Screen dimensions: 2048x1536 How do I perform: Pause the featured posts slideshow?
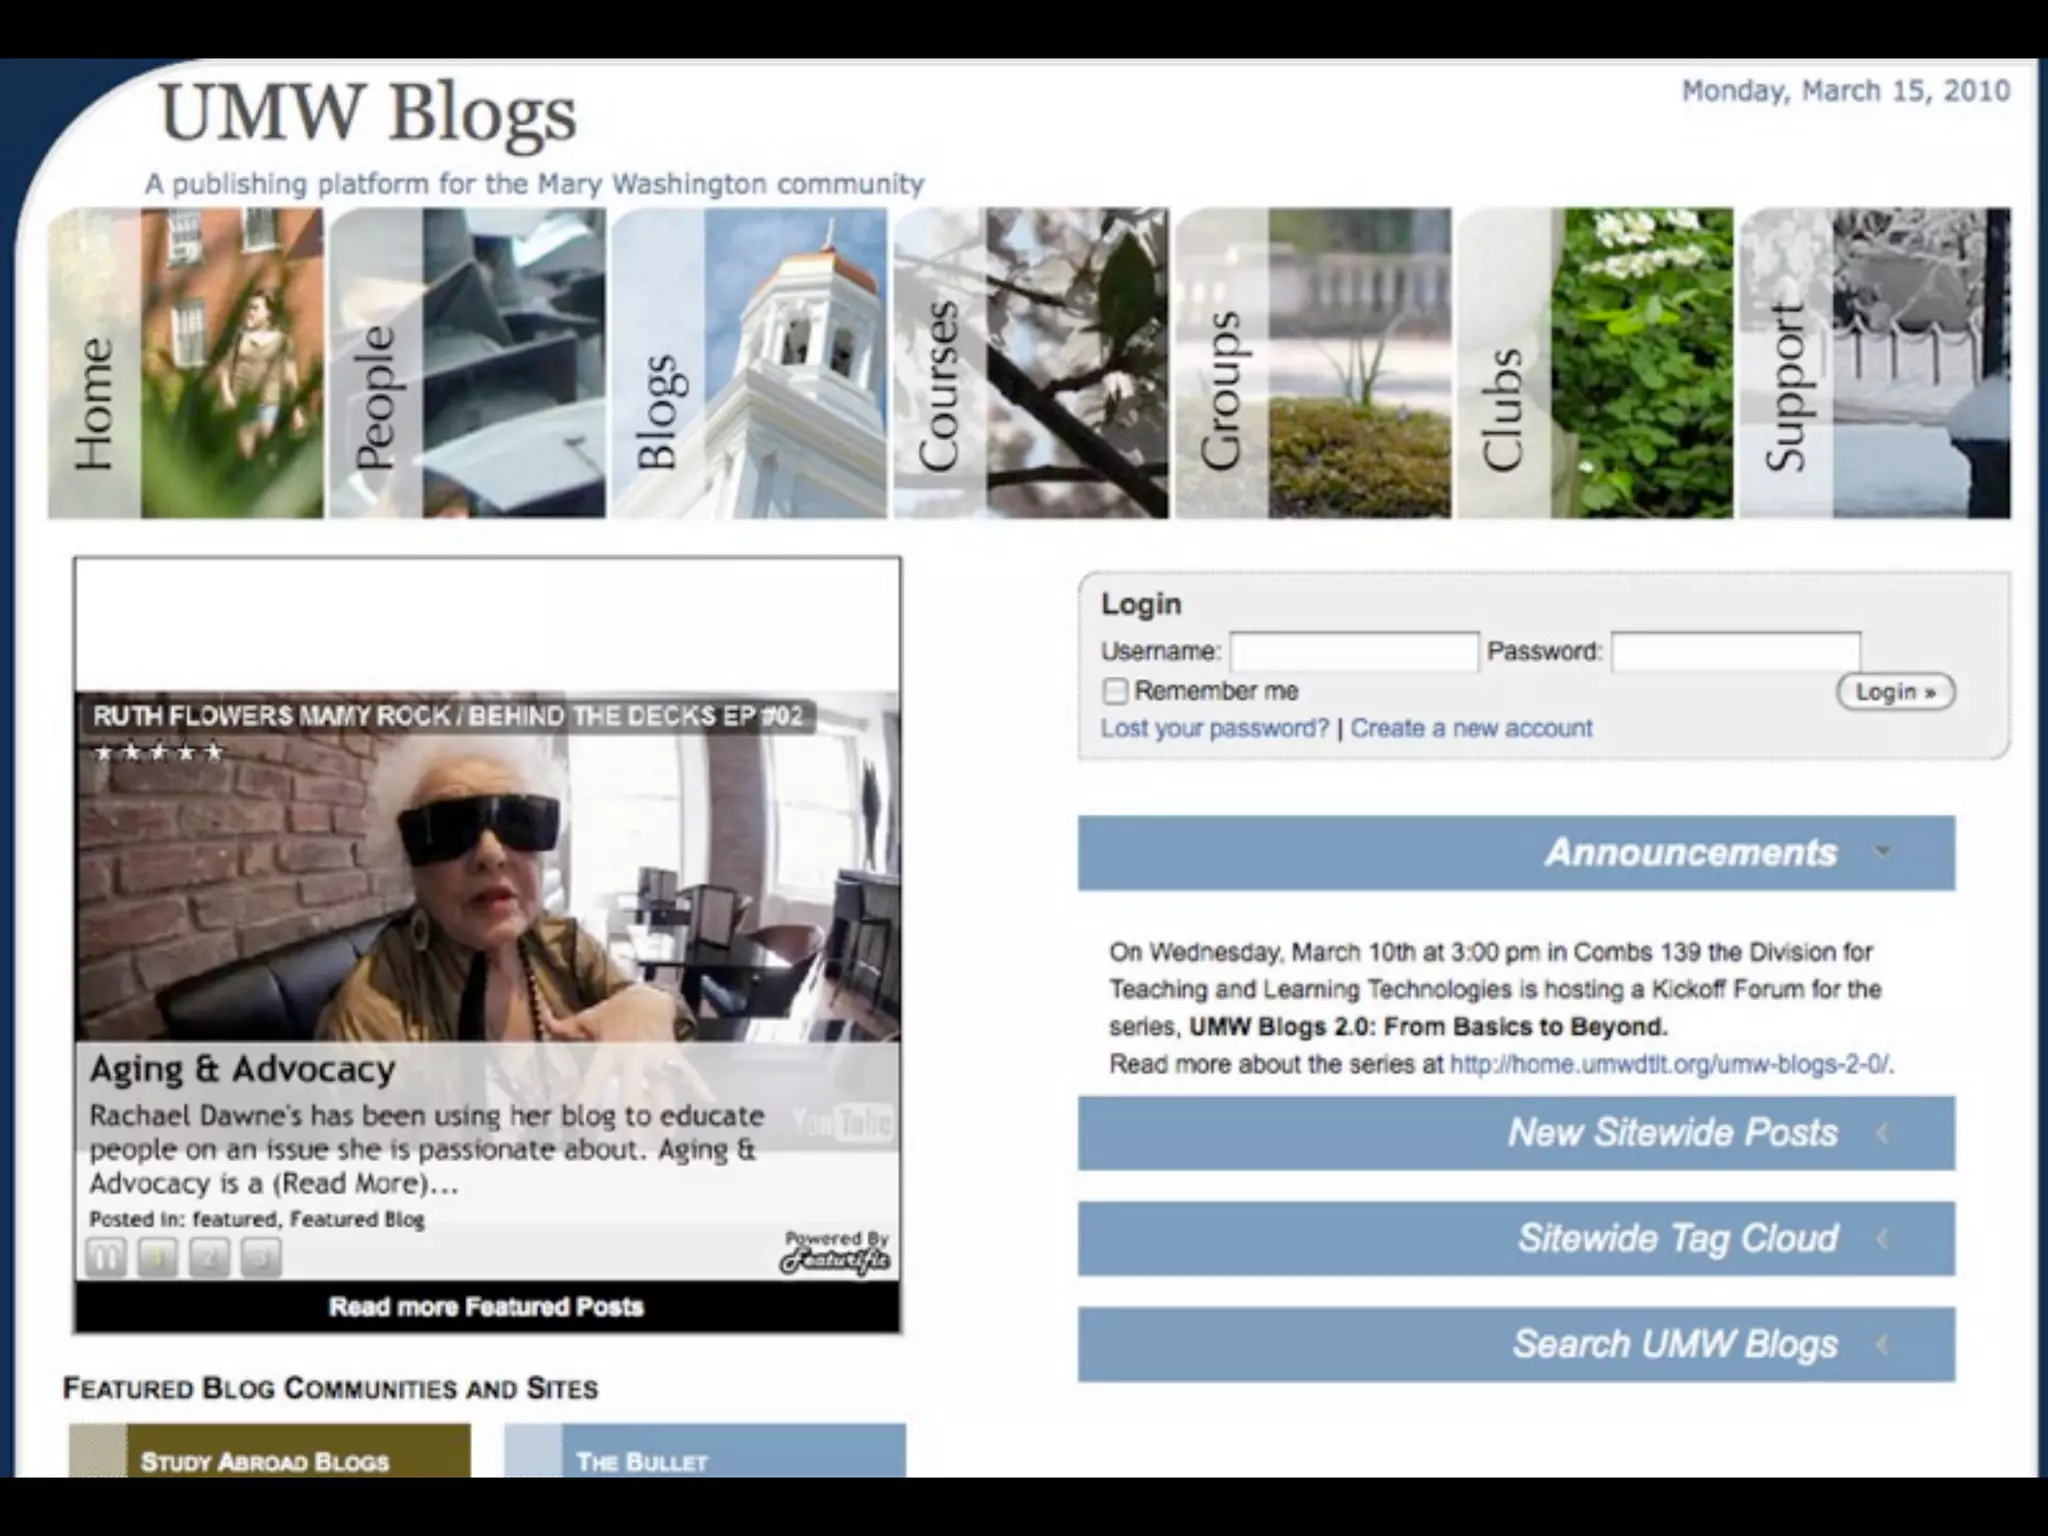click(106, 1257)
